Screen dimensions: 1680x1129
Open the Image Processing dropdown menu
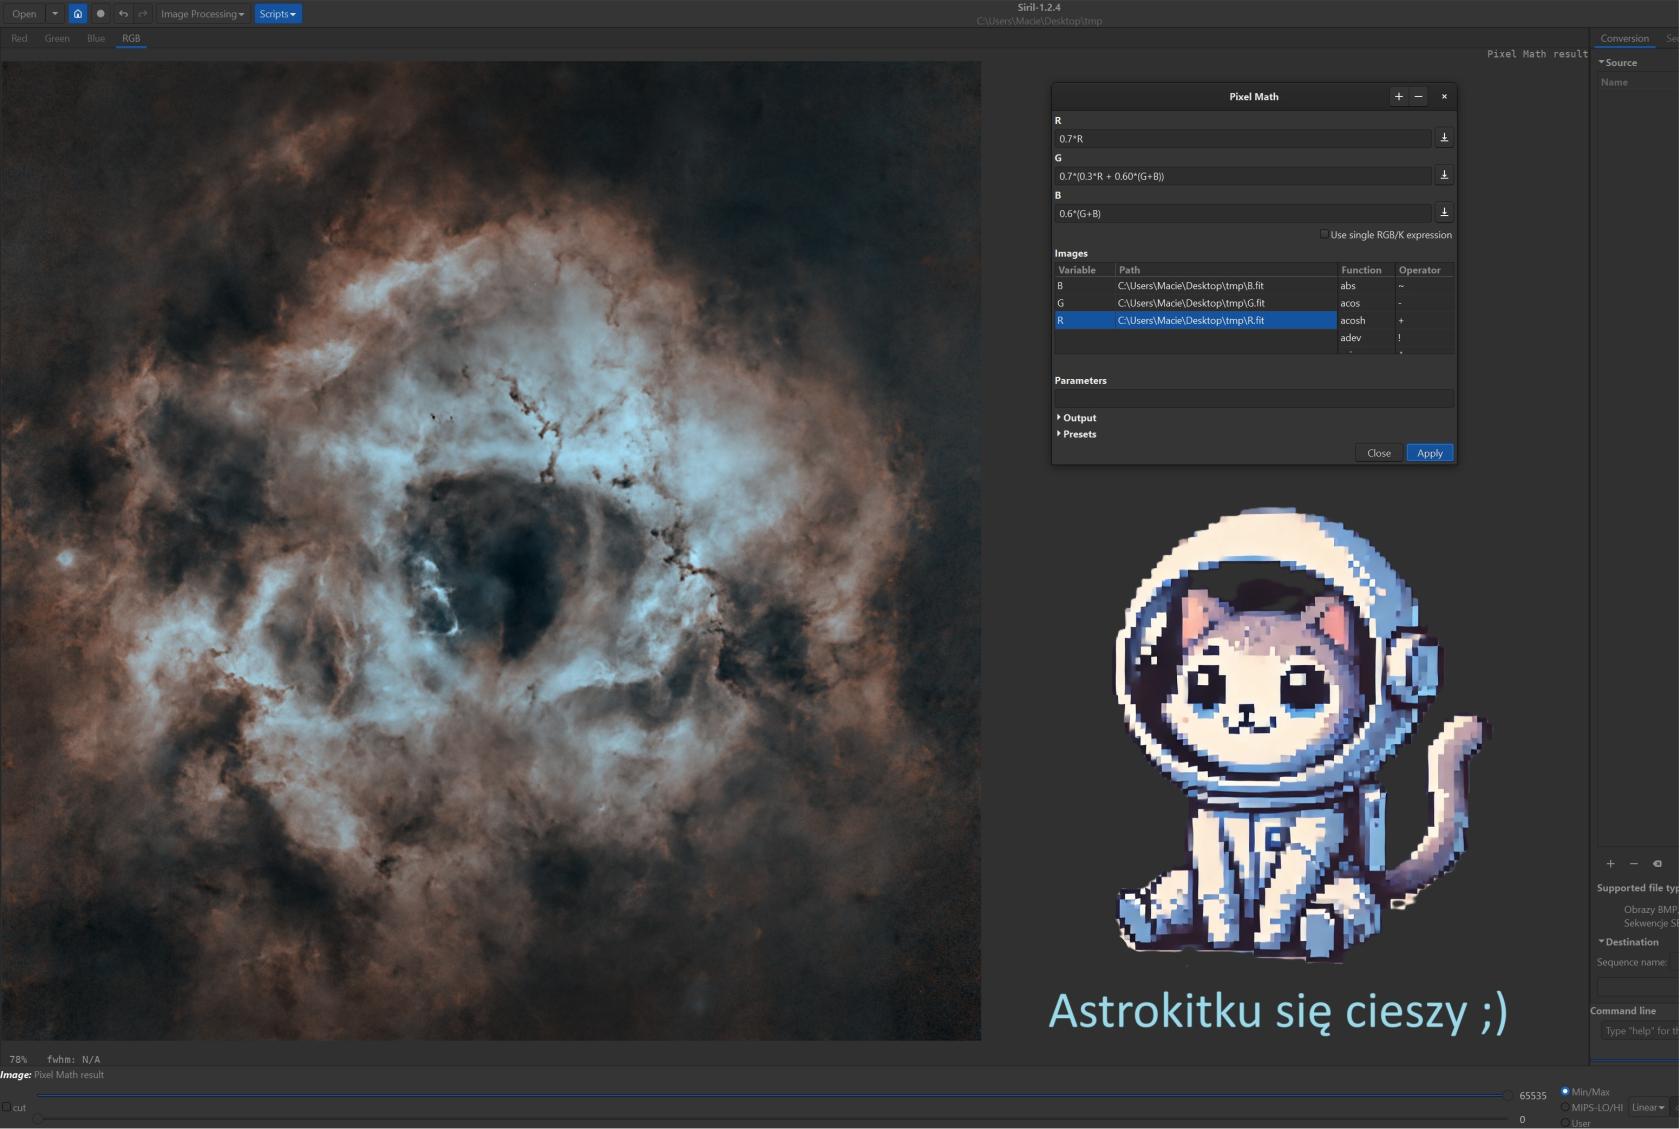(x=202, y=14)
